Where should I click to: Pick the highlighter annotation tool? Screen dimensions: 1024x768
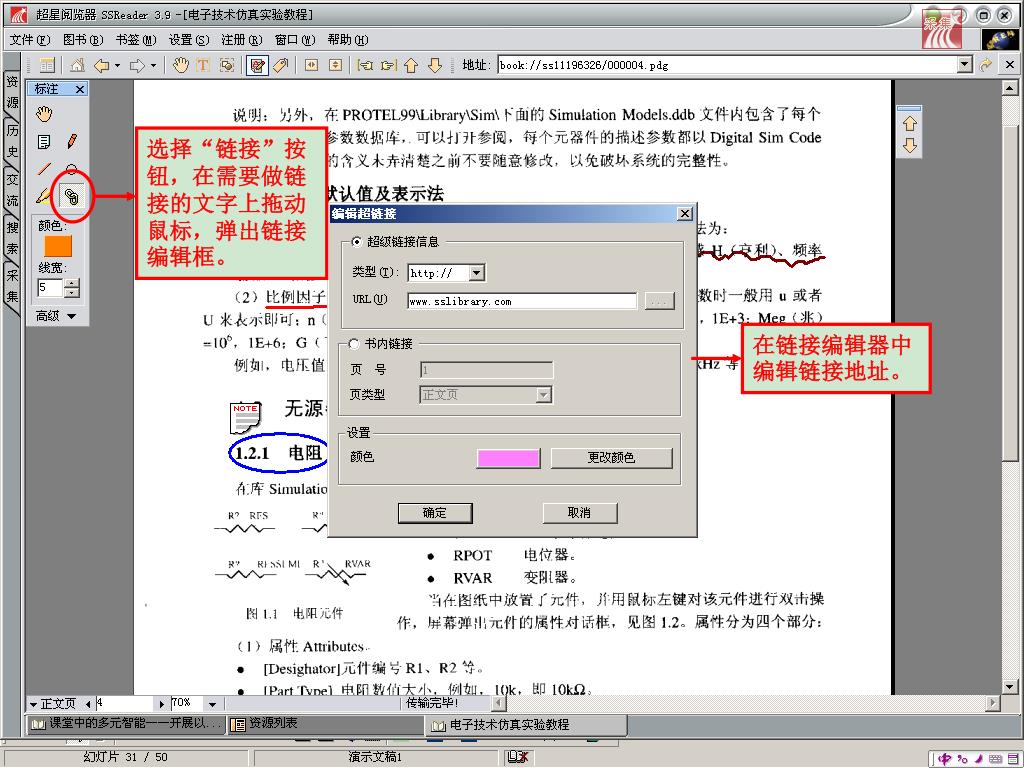click(43, 195)
